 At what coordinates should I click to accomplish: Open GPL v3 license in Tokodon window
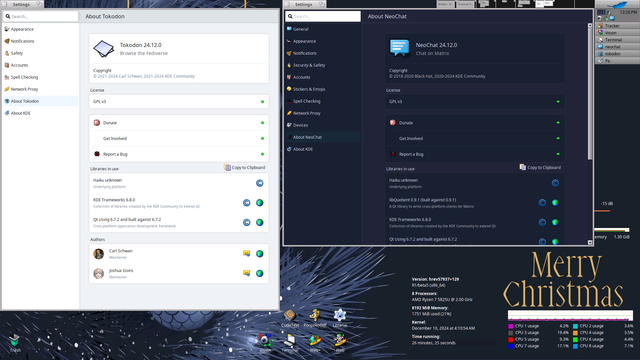[179, 102]
